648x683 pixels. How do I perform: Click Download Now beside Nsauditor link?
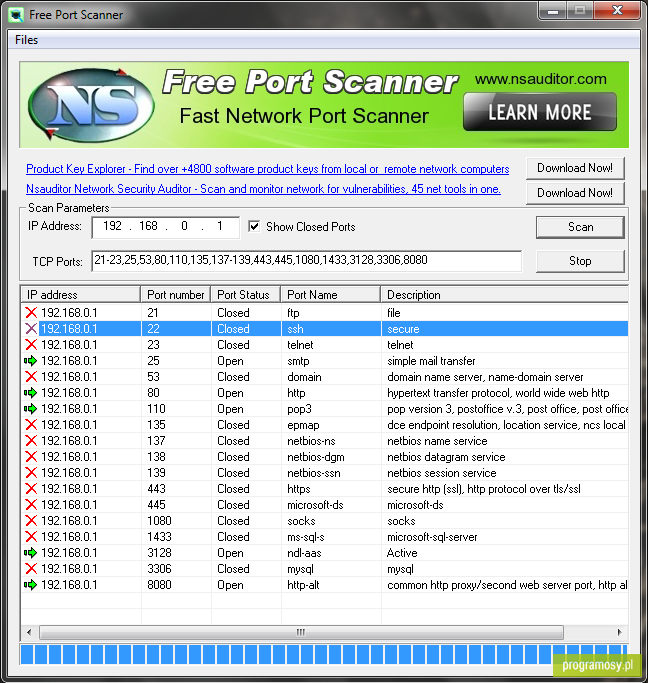coord(575,193)
